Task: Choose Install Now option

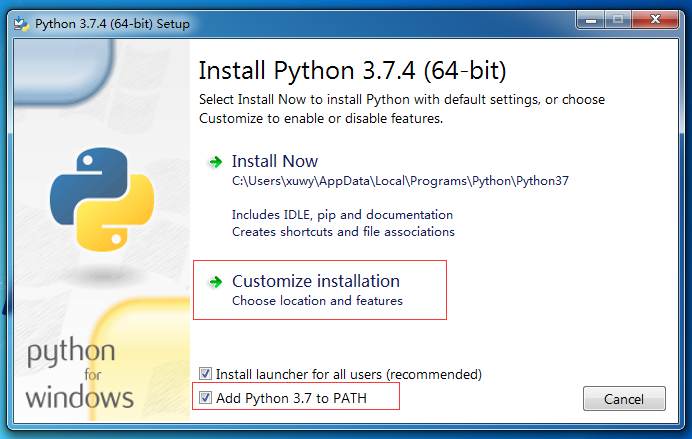Action: click(x=275, y=161)
